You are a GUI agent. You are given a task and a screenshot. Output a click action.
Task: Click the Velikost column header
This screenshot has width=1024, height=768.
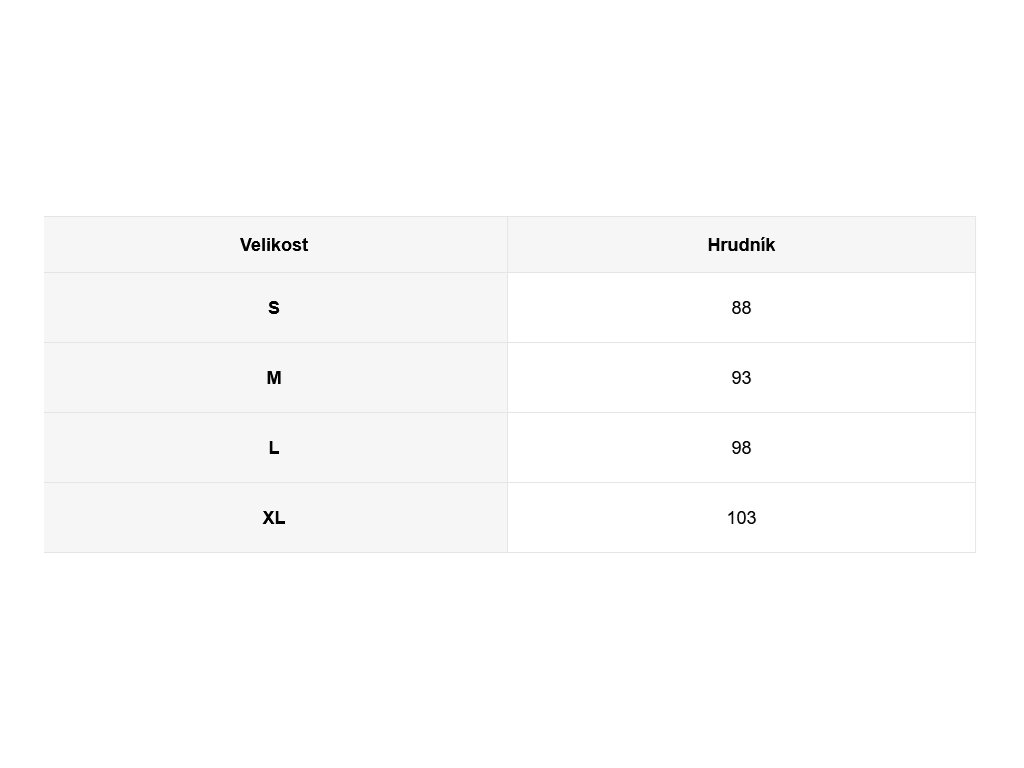[x=275, y=245]
